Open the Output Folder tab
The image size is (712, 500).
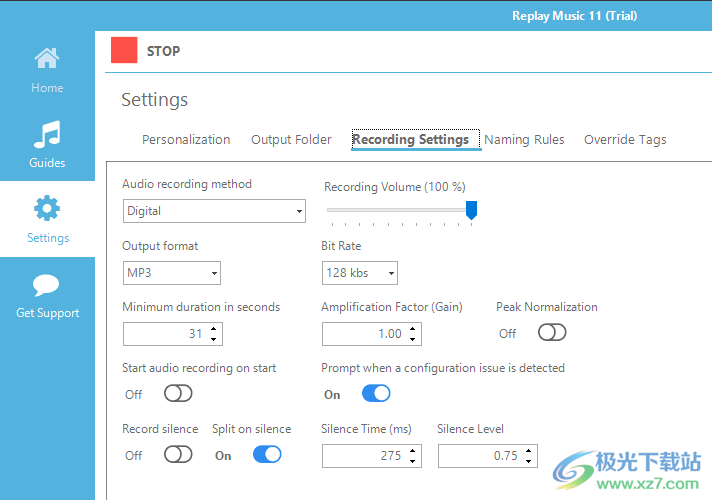click(x=292, y=139)
